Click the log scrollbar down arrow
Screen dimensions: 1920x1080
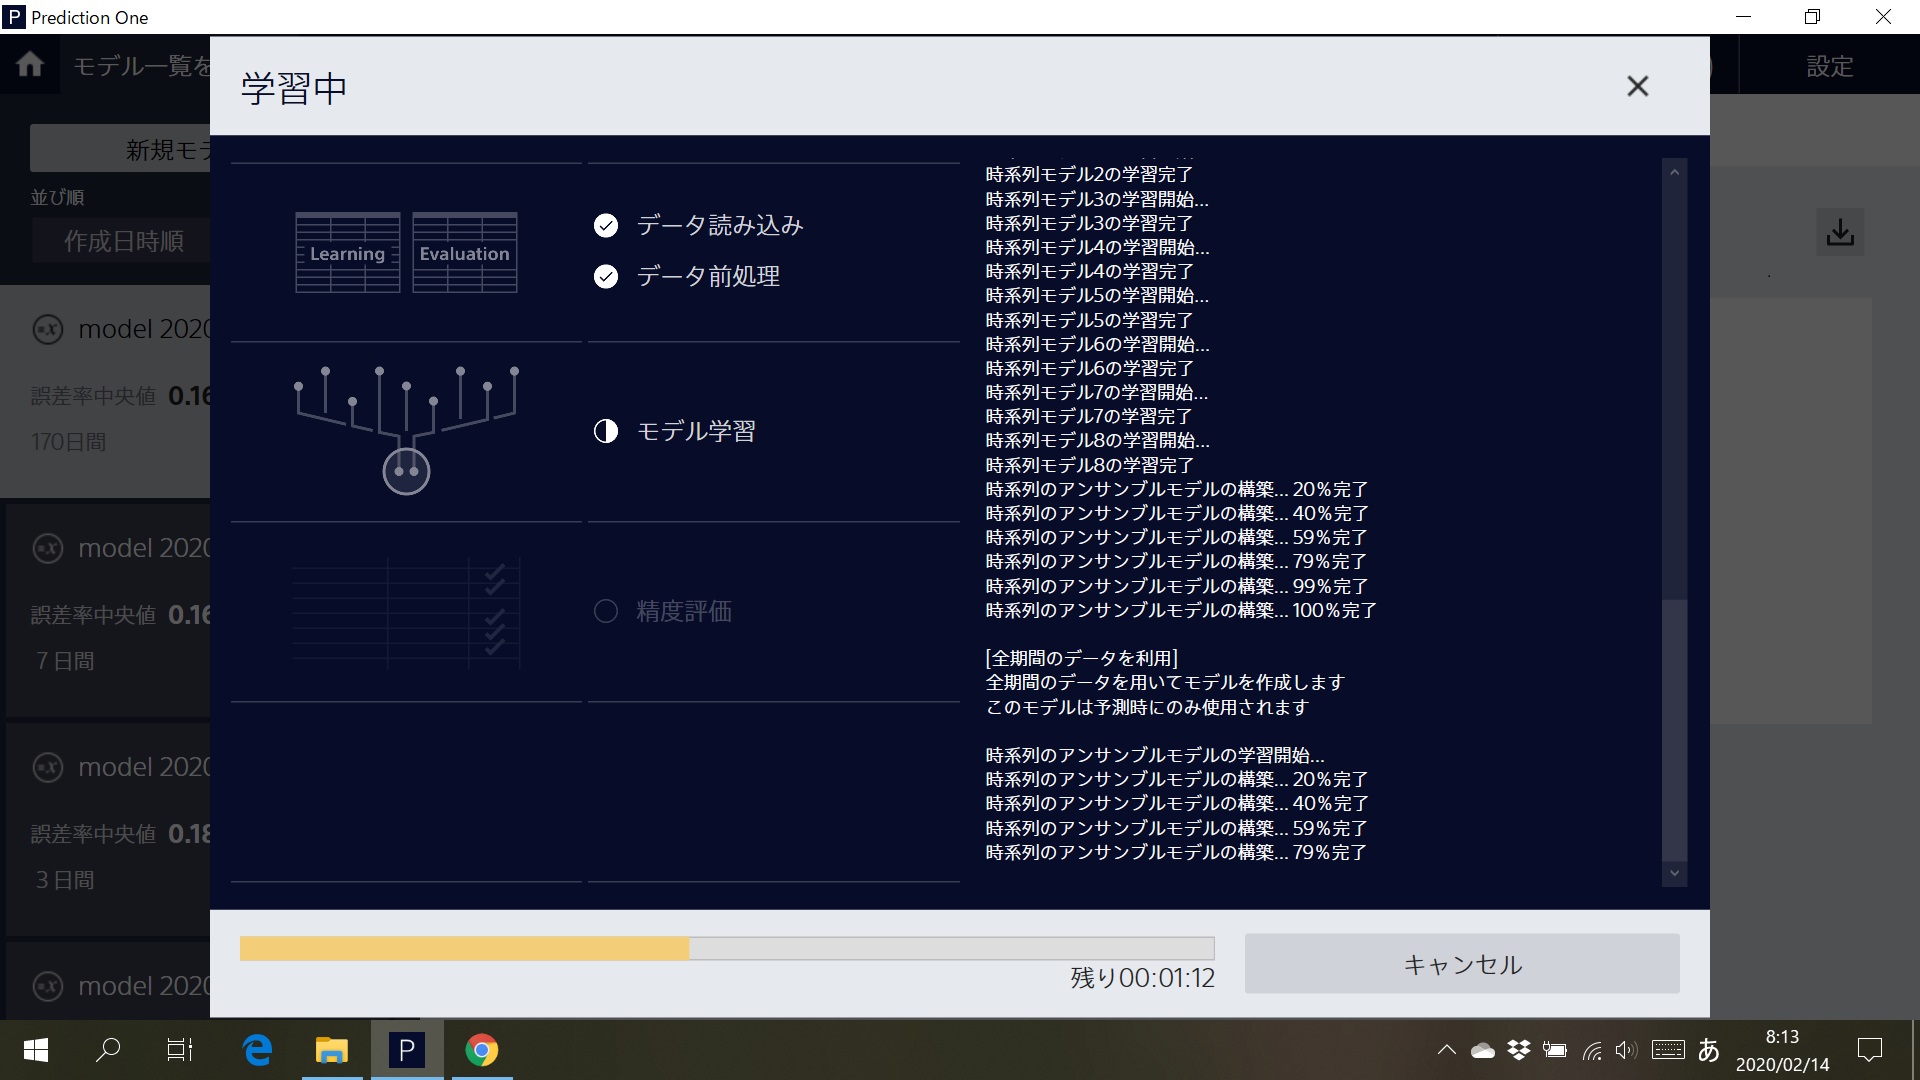click(x=1674, y=873)
